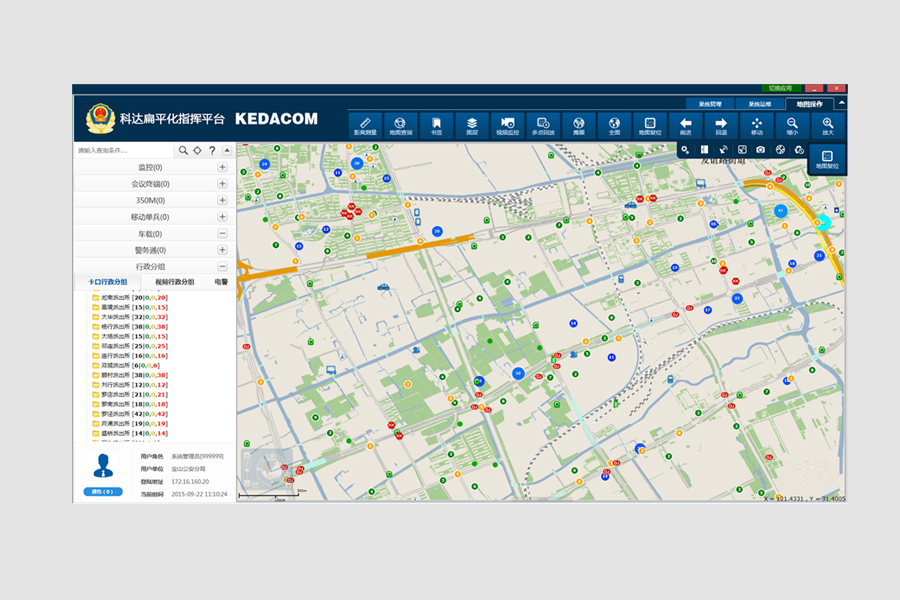
Task: Select 罗店派出所 folder [21|0,0,21]
Action: [x=130, y=394]
